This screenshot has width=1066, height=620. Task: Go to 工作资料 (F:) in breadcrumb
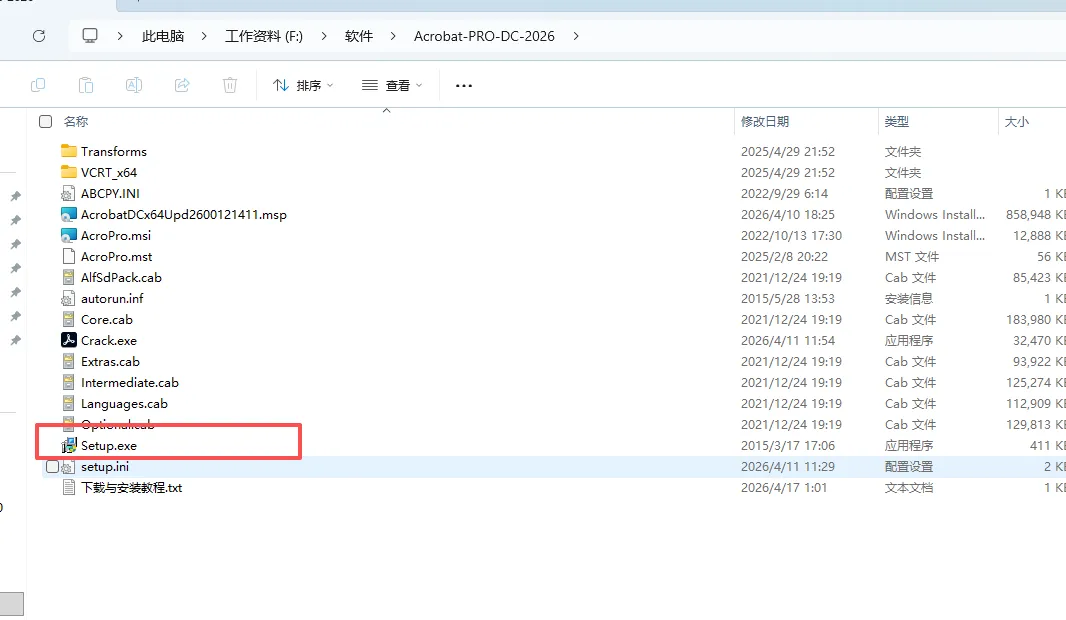coord(264,36)
